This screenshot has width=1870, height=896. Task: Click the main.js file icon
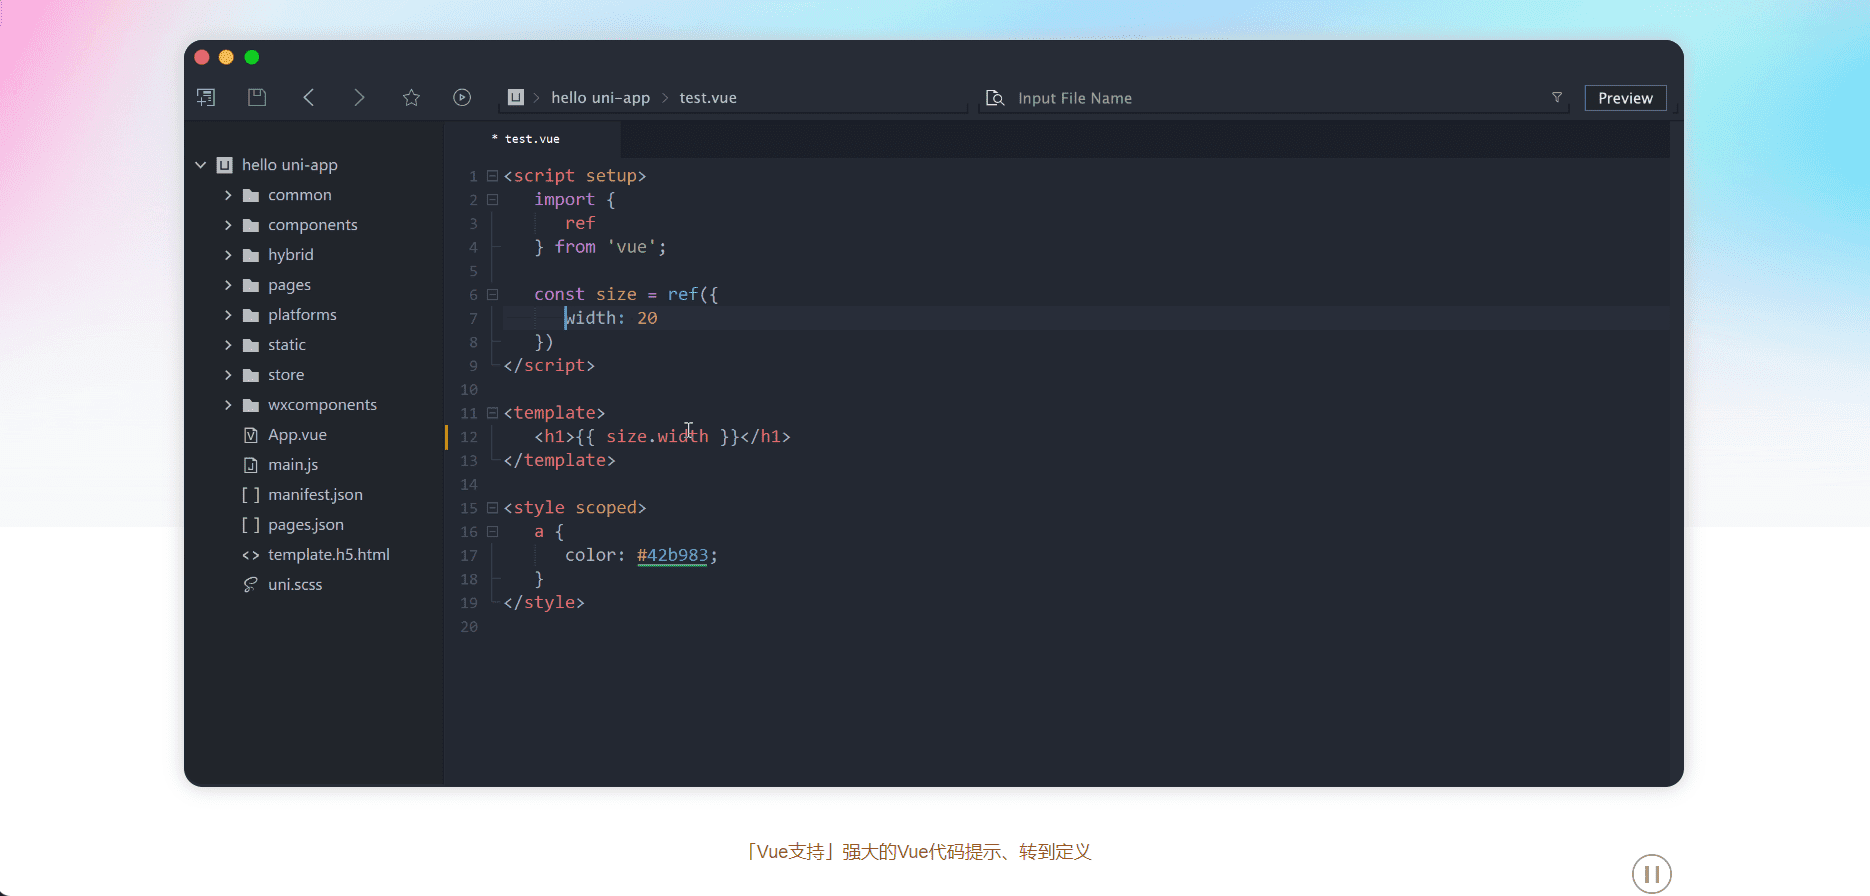251,465
